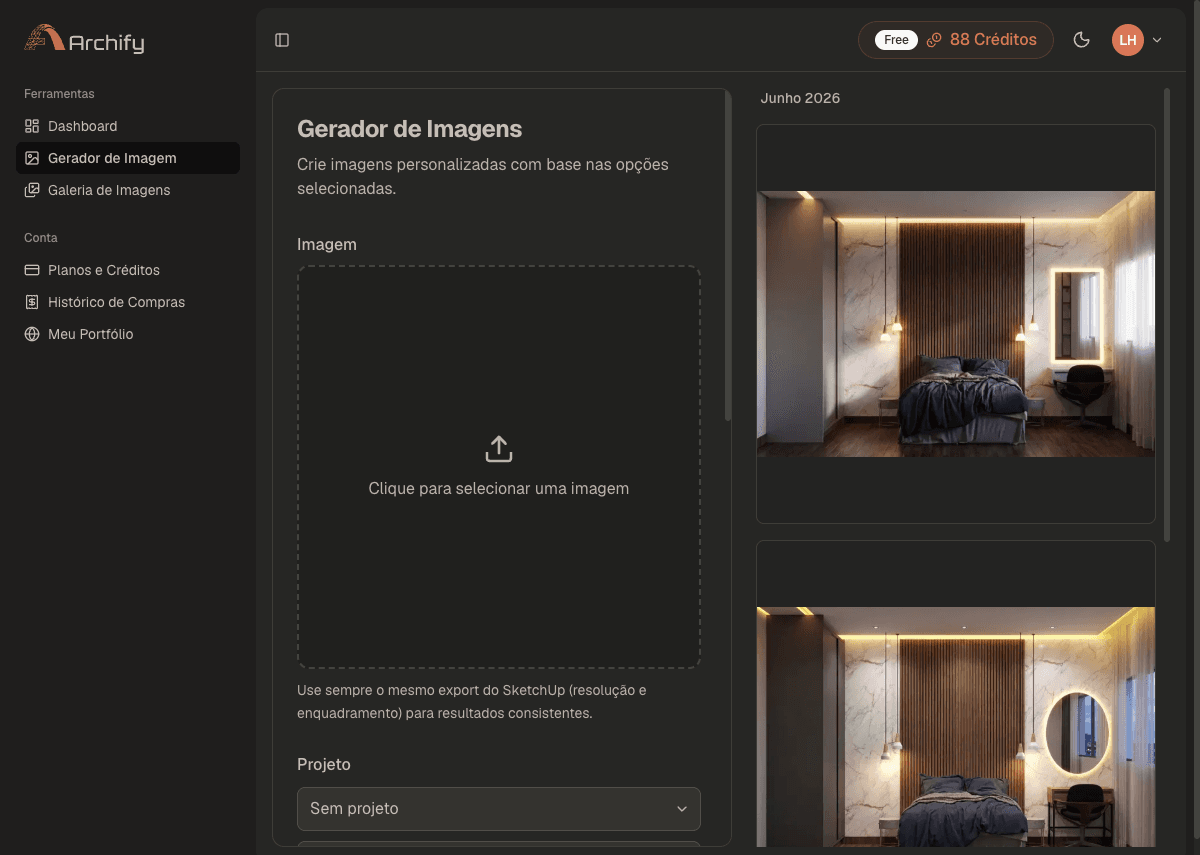Viewport: 1200px width, 855px height.
Task: Click the Meu Portfólio globe icon
Action: 32,334
